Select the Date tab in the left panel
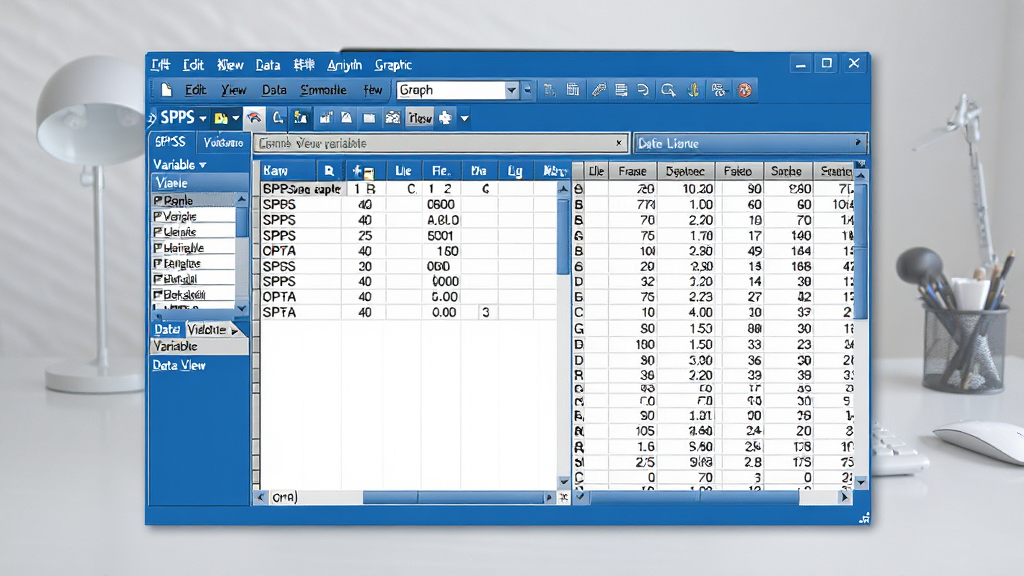1024x576 pixels. coord(167,329)
